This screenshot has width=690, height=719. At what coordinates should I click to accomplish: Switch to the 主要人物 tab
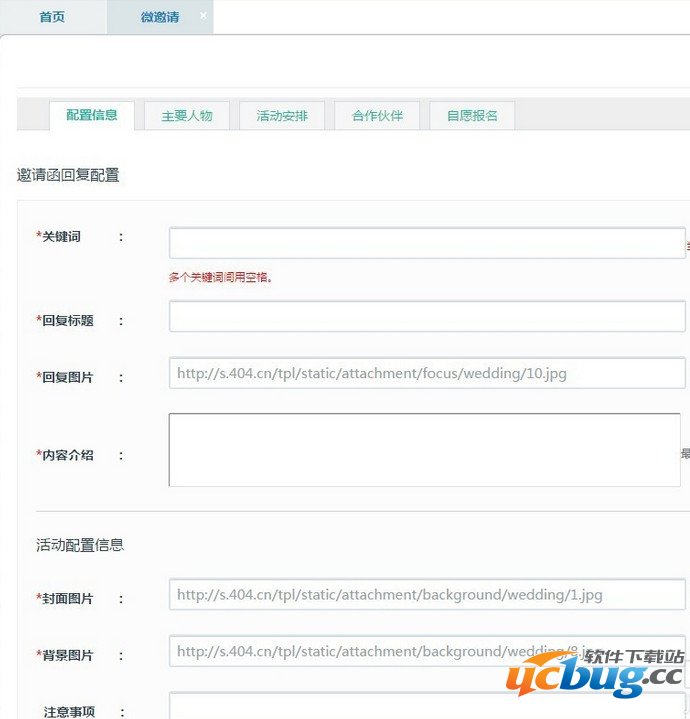point(187,116)
